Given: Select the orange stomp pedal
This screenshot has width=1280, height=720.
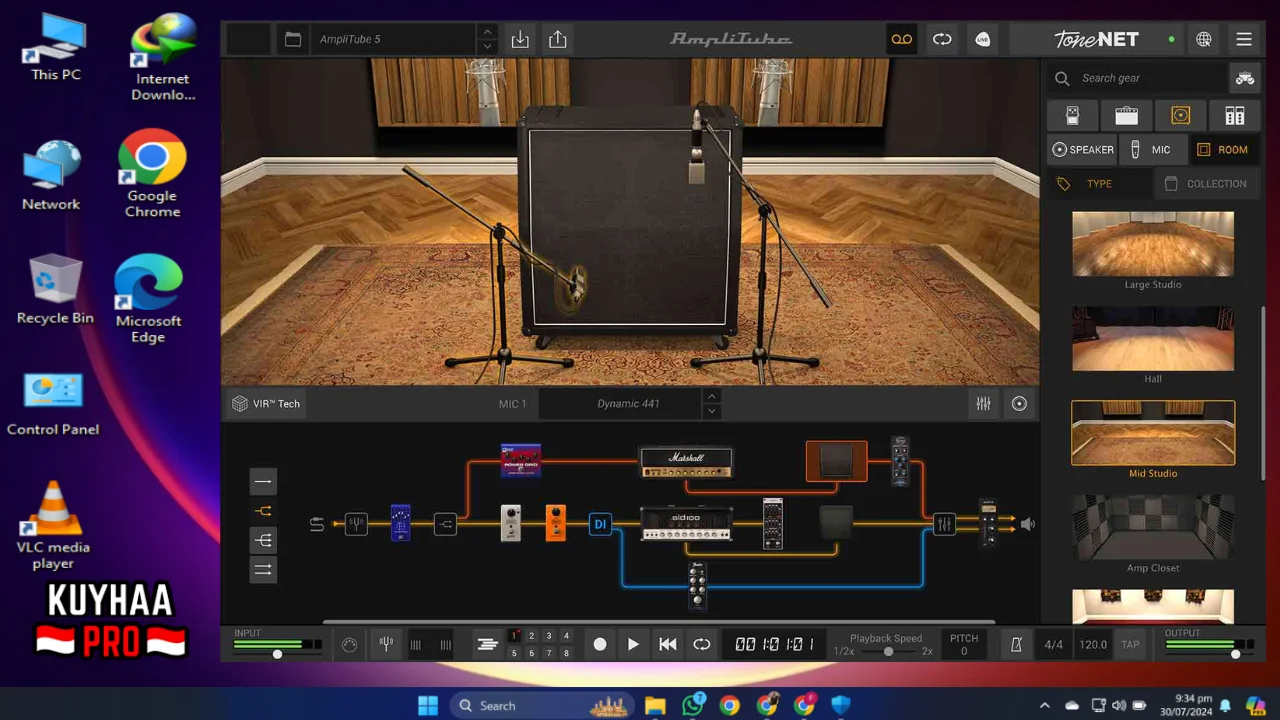Looking at the screenshot, I should point(556,523).
